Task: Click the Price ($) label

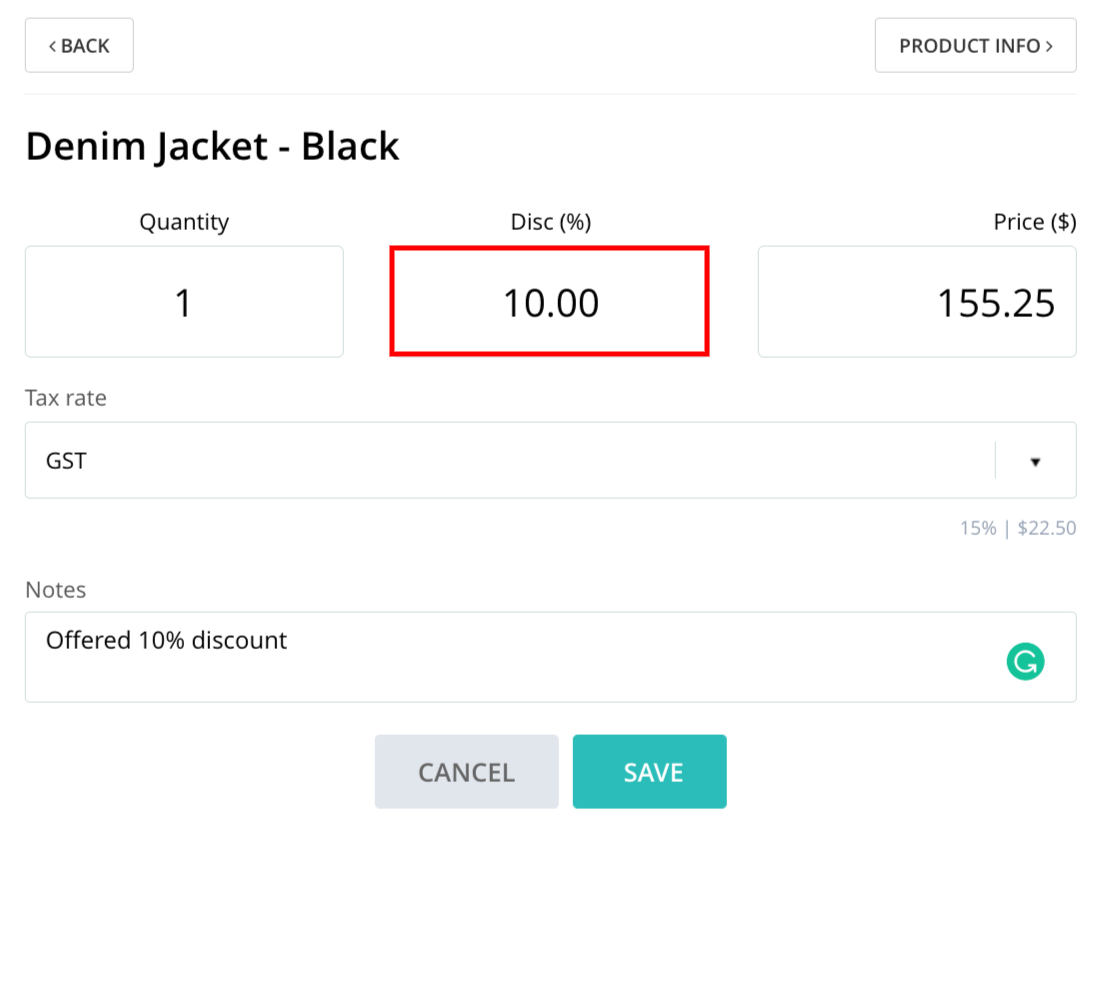Action: 1035,222
